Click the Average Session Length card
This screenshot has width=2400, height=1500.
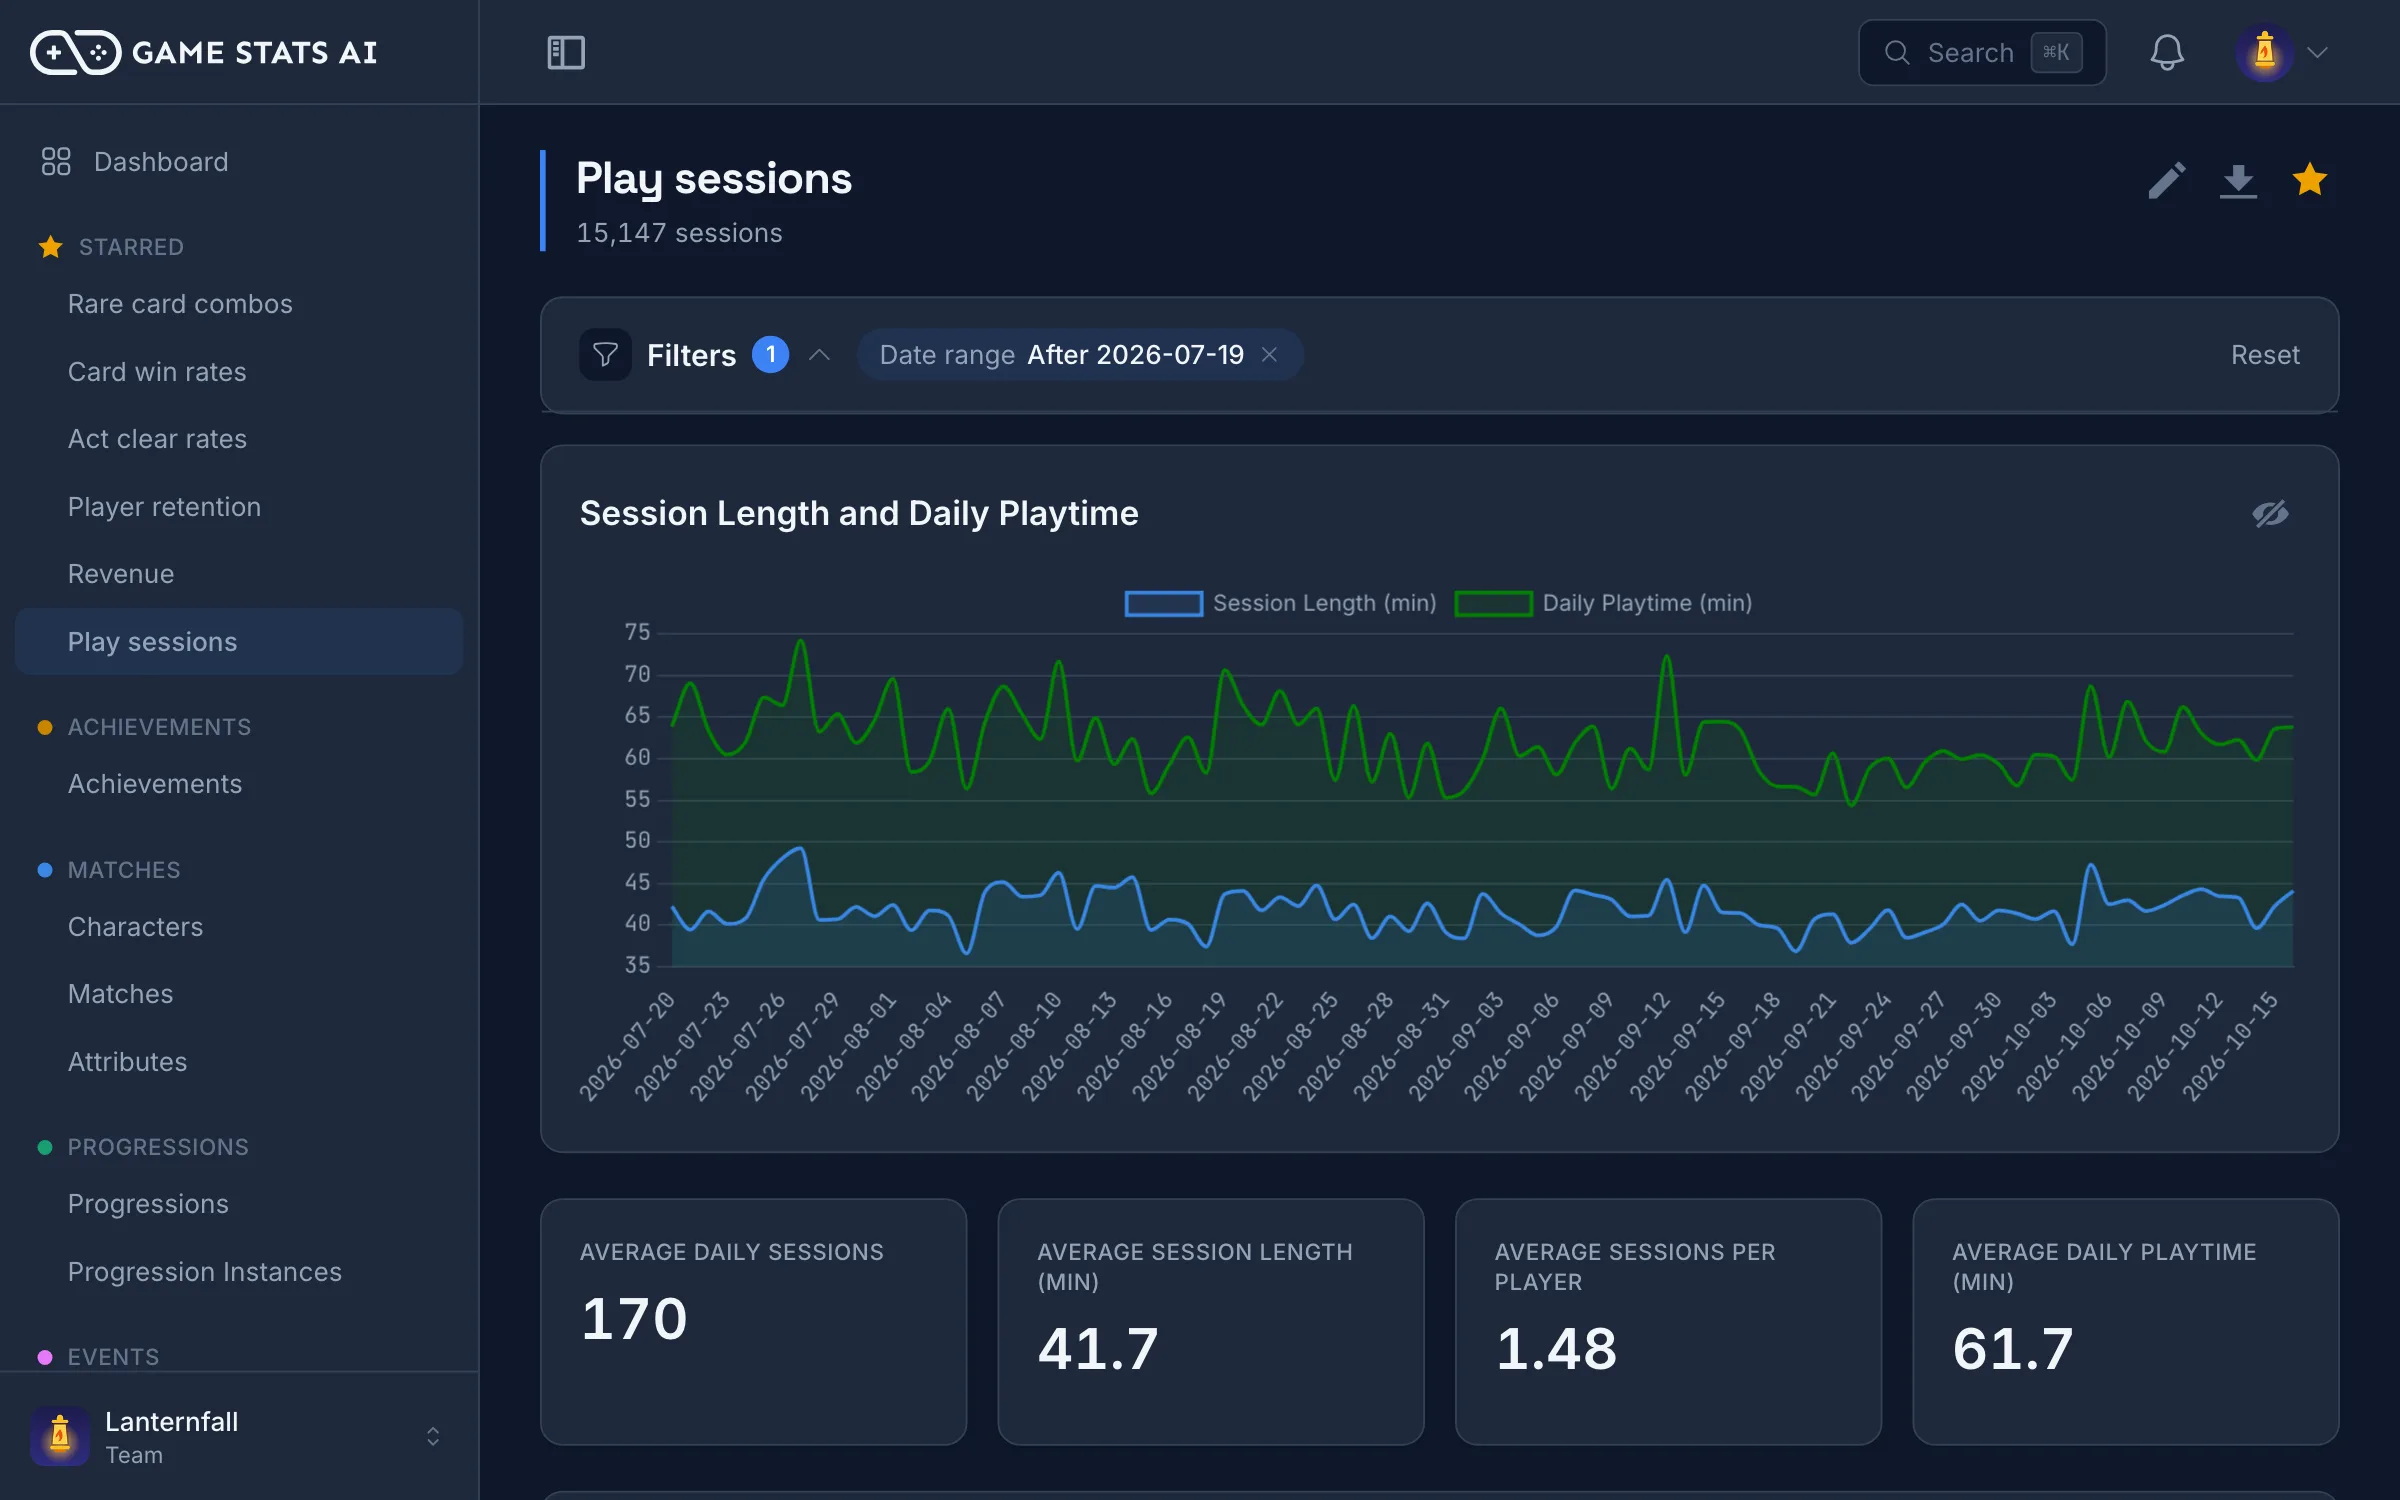(1211, 1322)
